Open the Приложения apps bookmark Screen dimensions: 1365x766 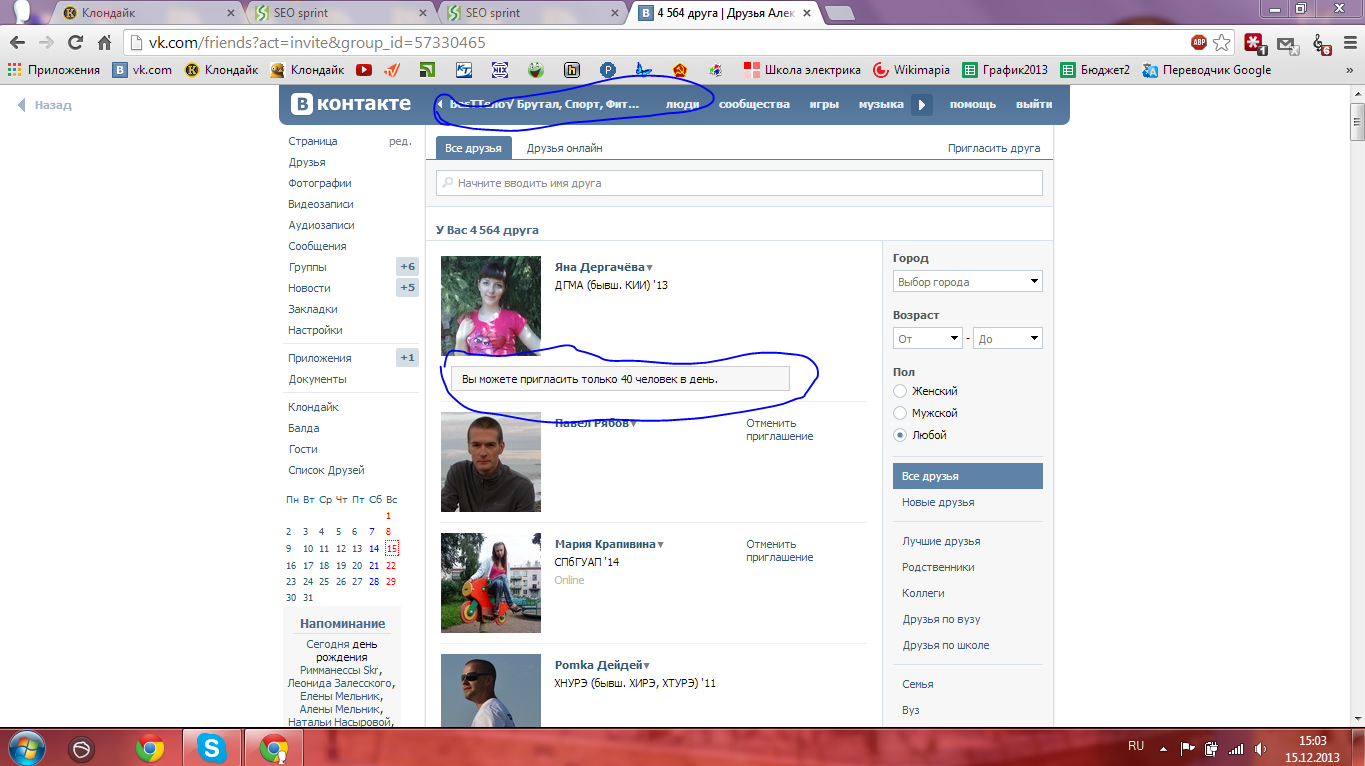coord(54,70)
